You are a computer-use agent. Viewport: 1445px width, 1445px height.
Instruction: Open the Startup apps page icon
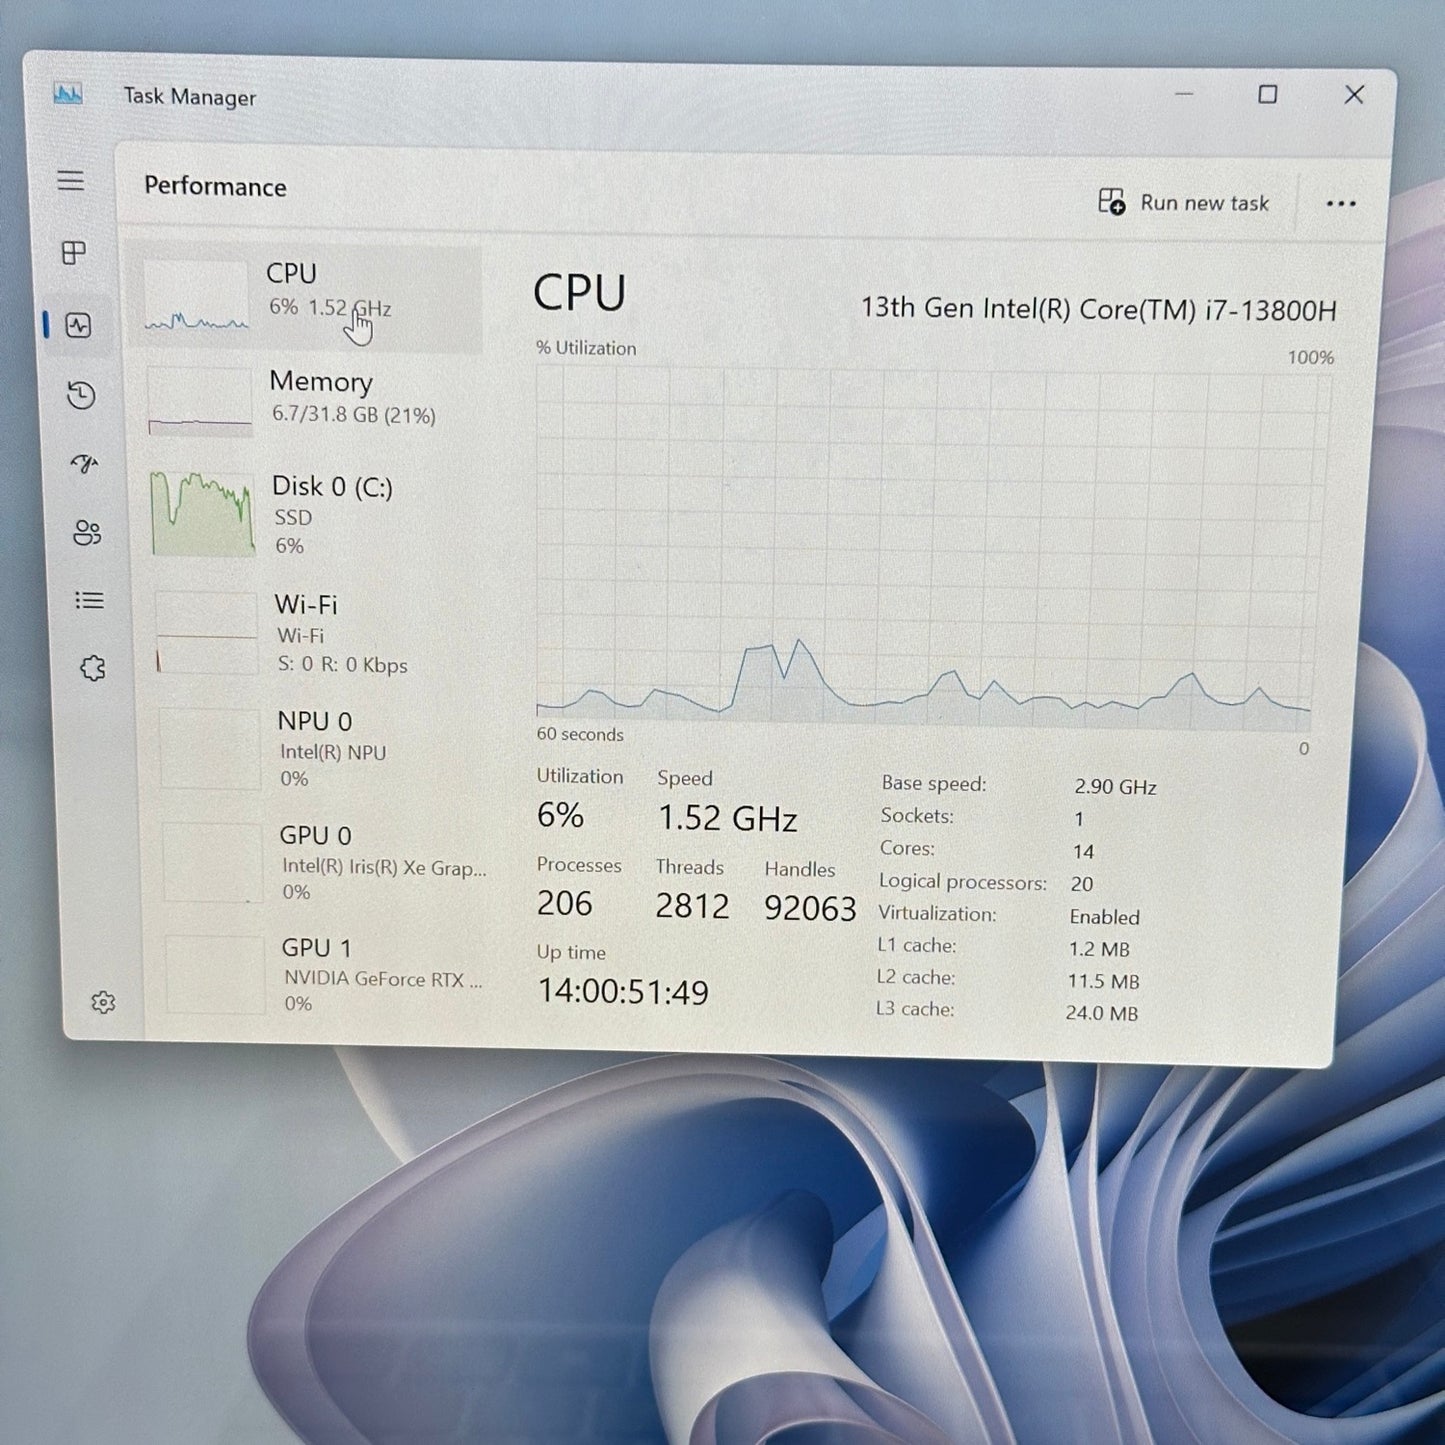tap(84, 463)
